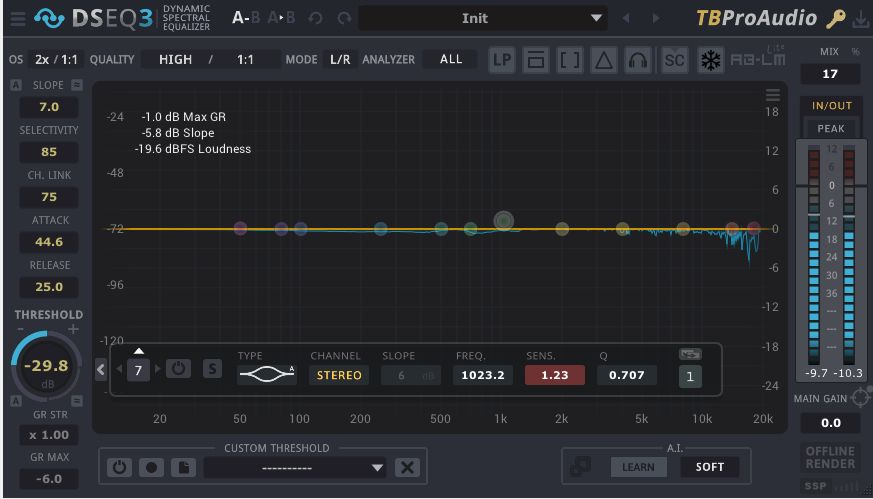
Task: Edit RELEASE value 25.0
Action: pyautogui.click(x=49, y=287)
